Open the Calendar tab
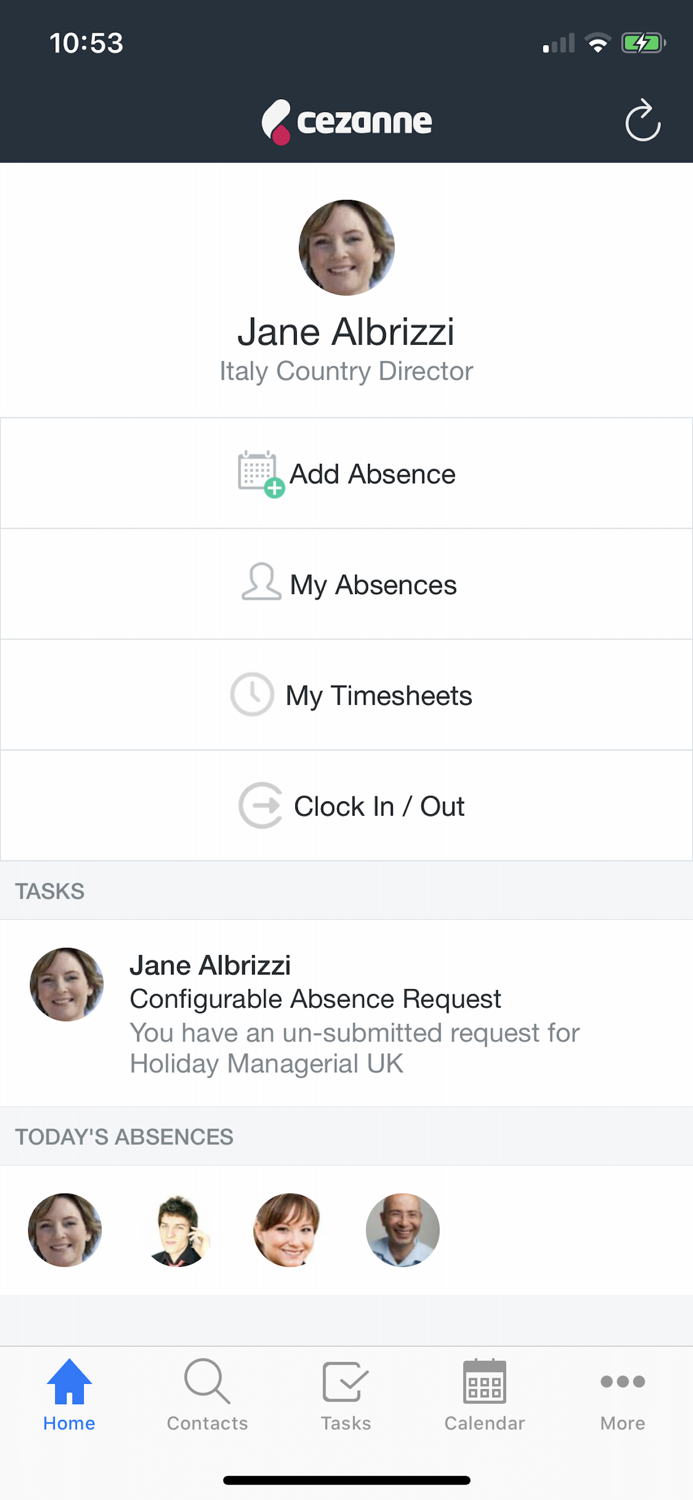Screen dimensions: 693x1500 484,1395
